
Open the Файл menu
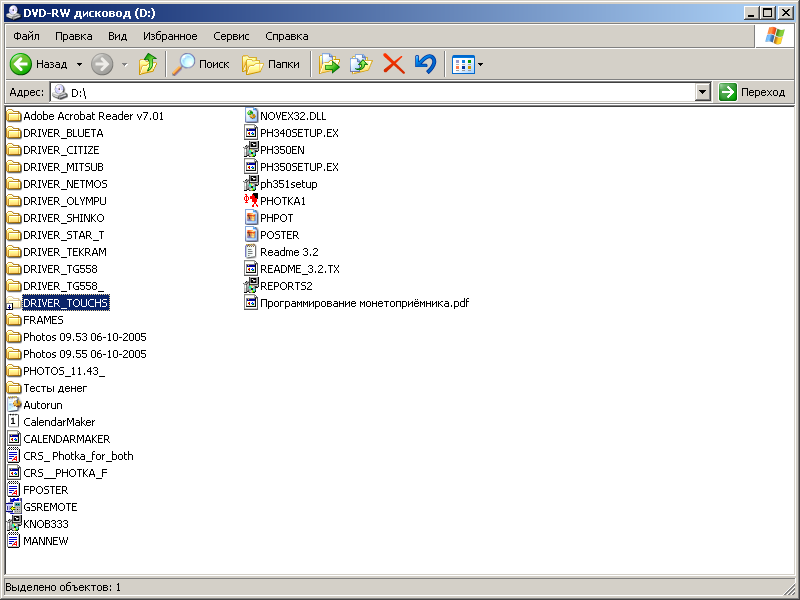point(27,36)
